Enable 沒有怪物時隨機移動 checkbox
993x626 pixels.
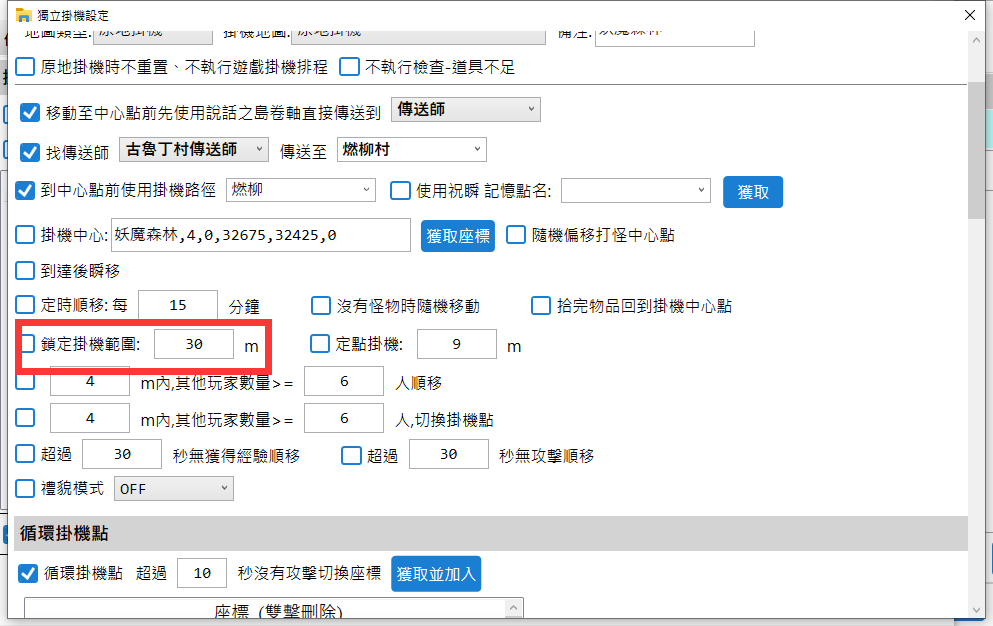click(321, 305)
